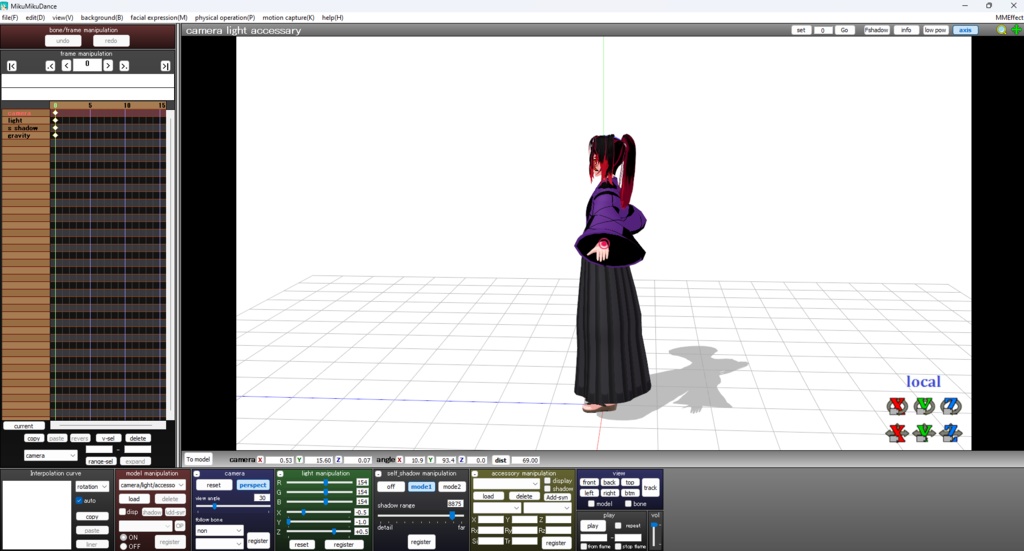1024x551 pixels.
Task: Click the local Y-axis rotate icon
Action: [924, 406]
